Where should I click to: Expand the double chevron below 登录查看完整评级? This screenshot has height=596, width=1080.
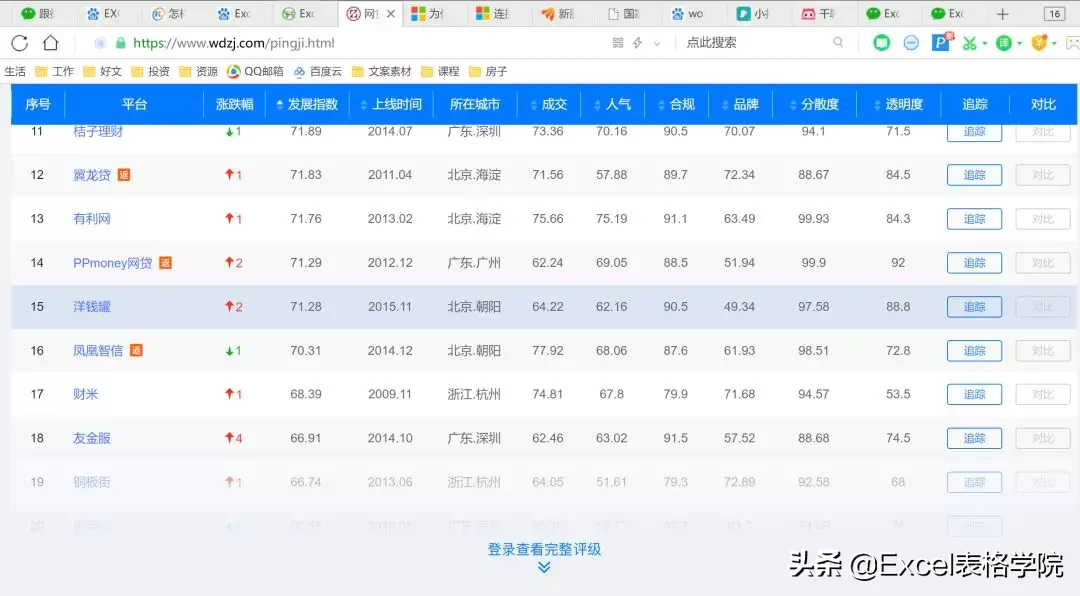click(544, 567)
